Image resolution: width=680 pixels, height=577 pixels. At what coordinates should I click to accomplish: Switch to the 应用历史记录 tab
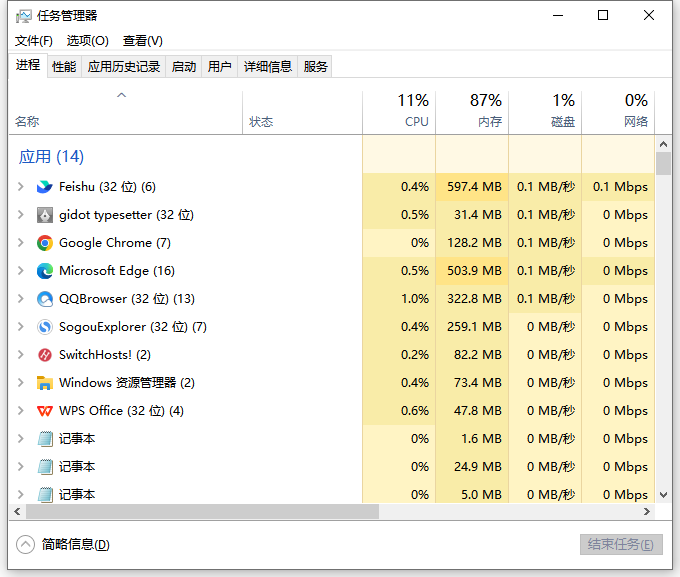pos(124,66)
